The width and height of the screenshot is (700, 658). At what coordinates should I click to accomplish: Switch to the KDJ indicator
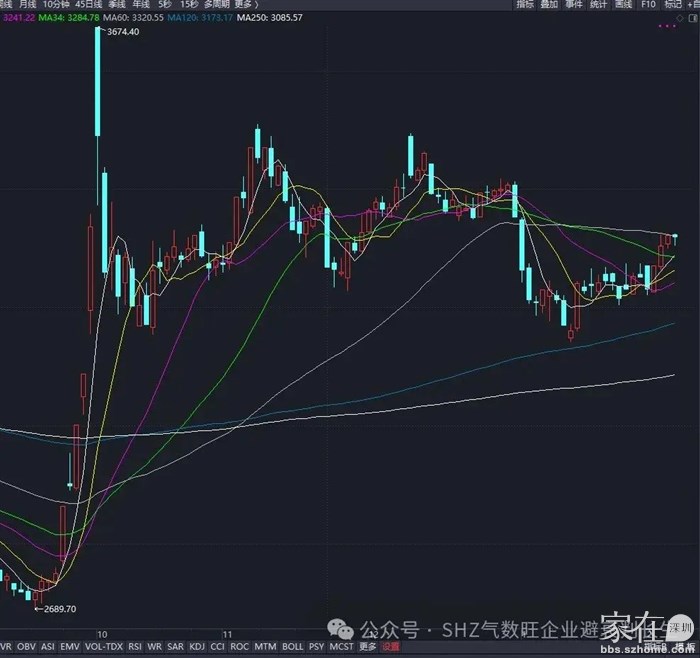tap(196, 647)
